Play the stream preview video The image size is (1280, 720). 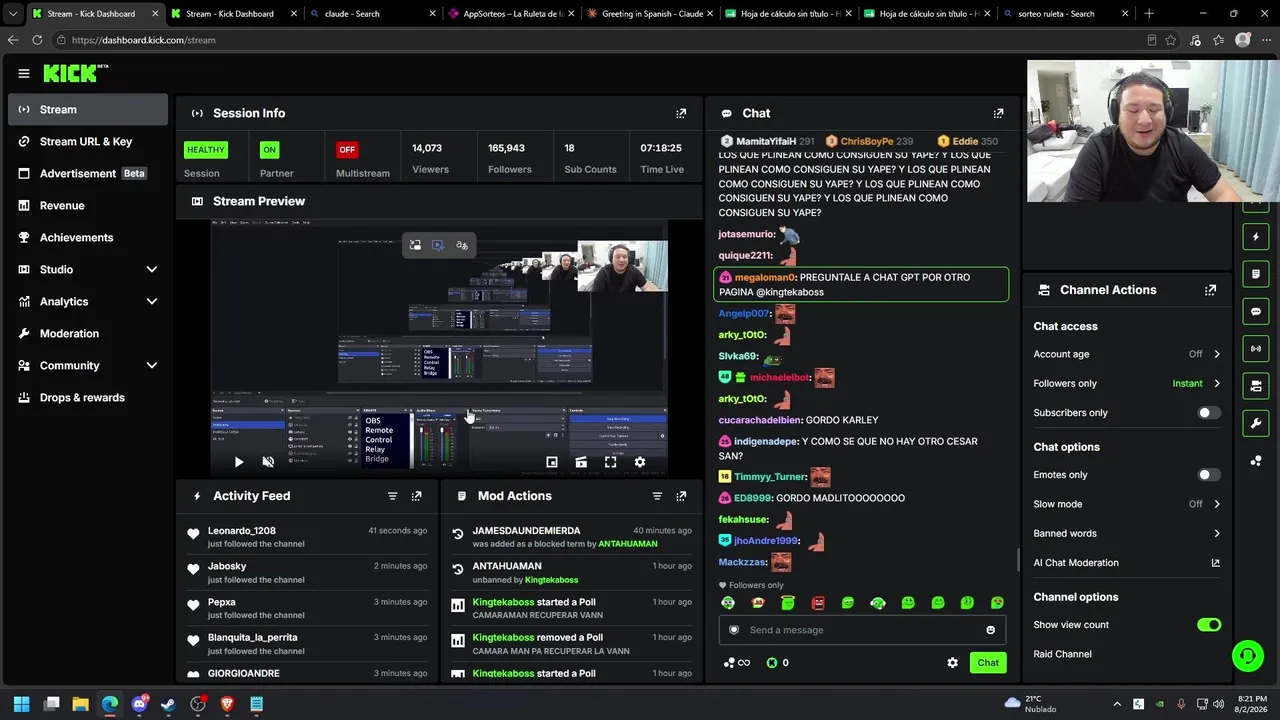(238, 462)
